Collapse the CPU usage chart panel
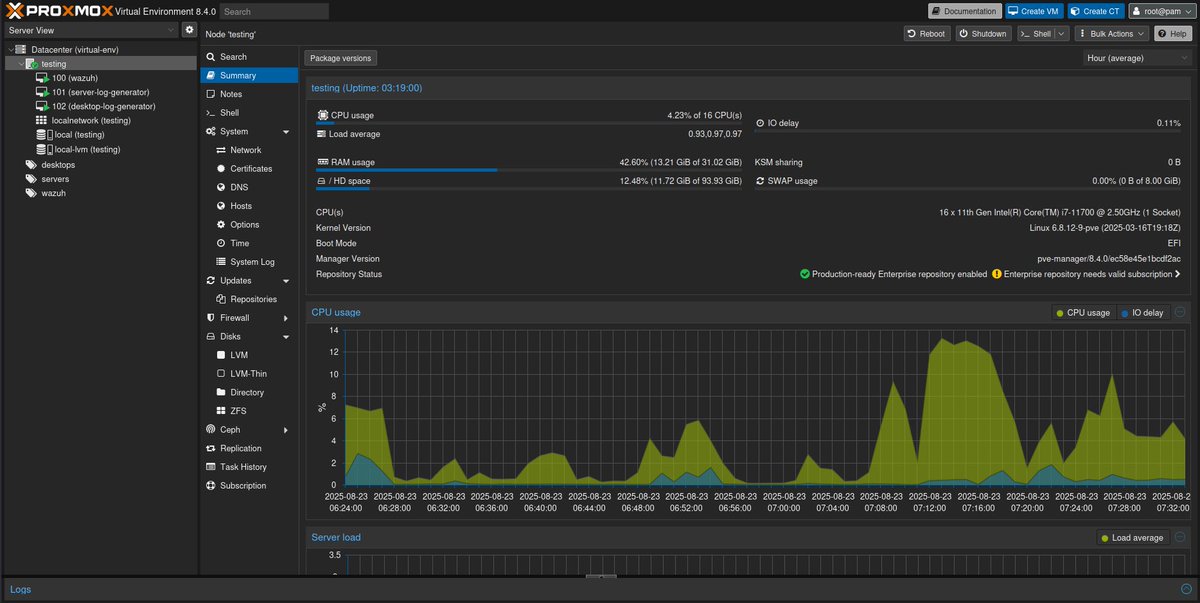Screen dimensions: 1200x603 coord(1180,312)
